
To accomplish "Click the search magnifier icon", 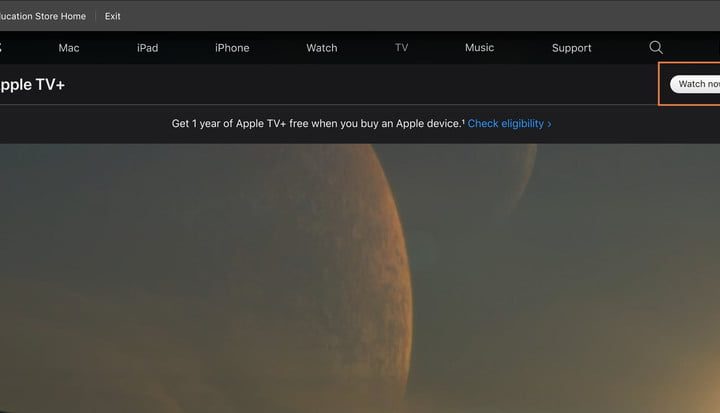I will click(x=656, y=47).
